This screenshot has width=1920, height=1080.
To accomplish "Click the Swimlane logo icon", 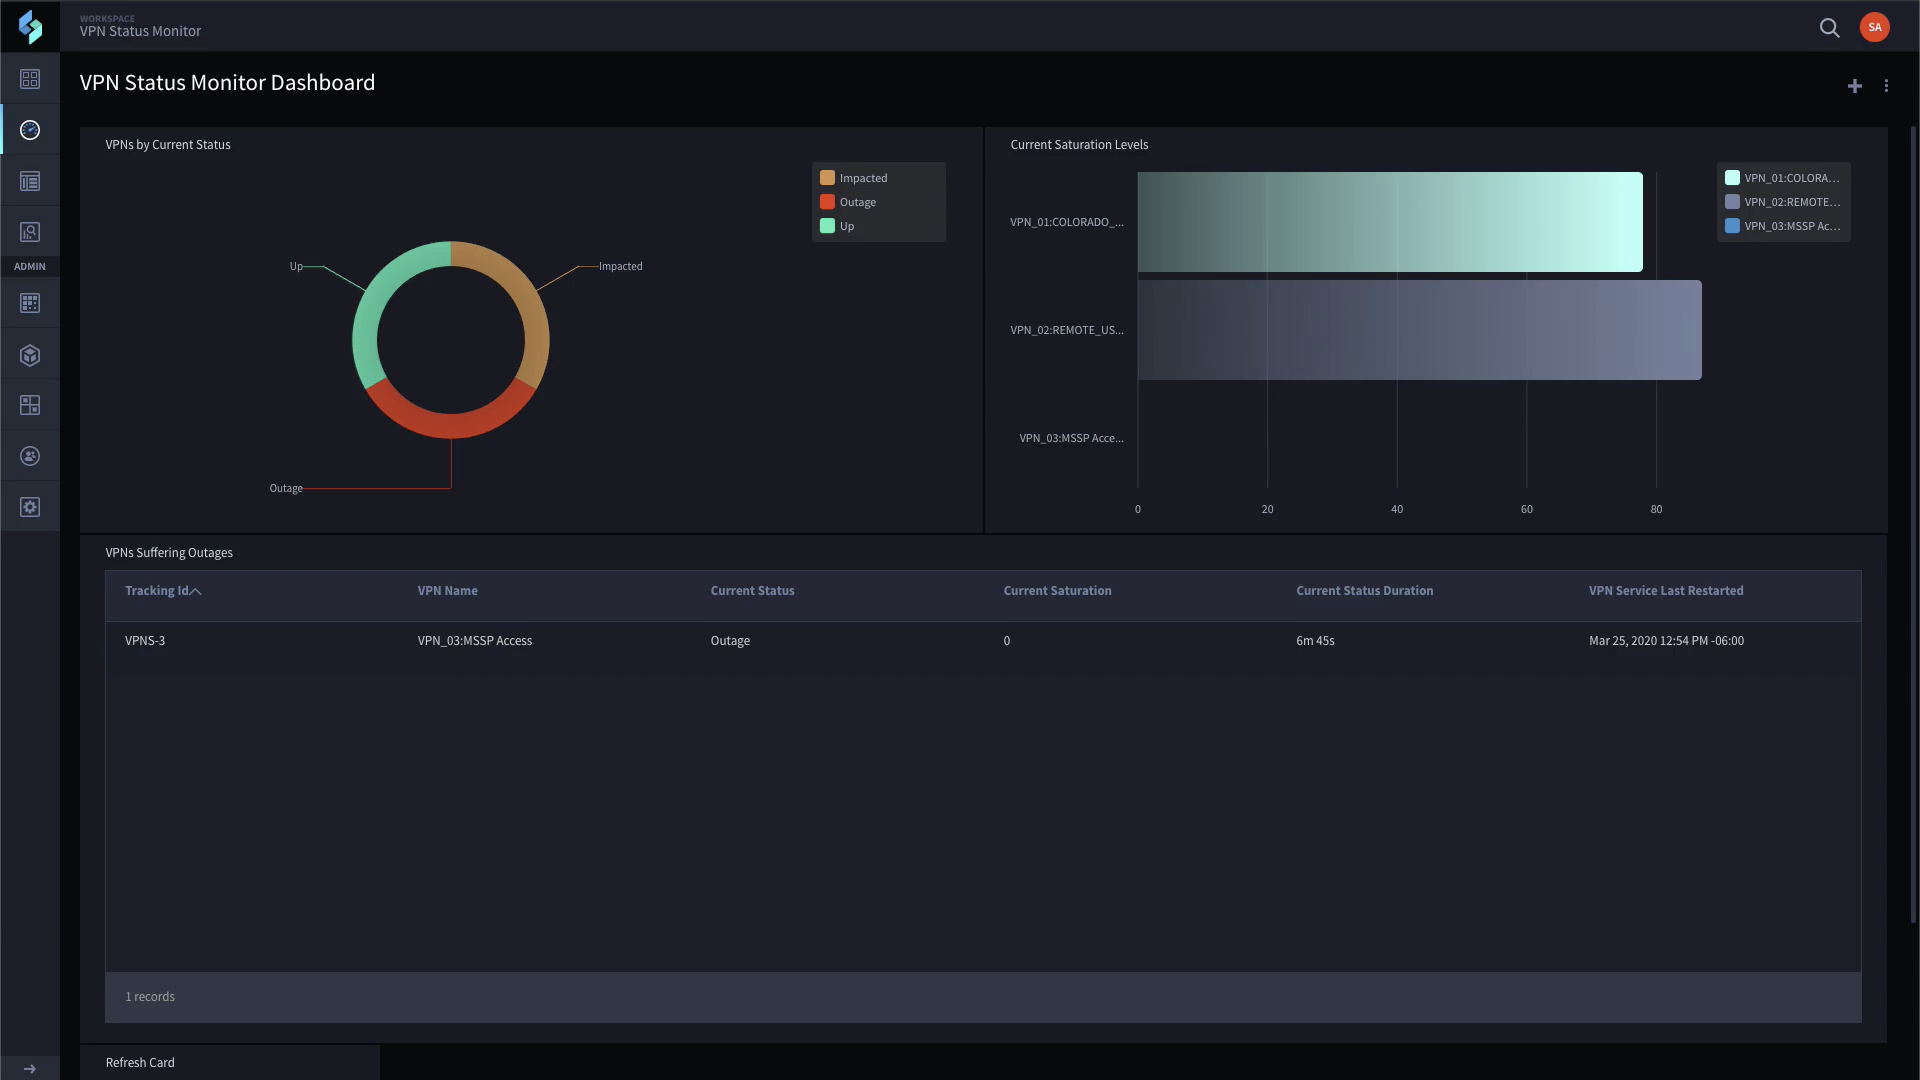I will [x=30, y=27].
